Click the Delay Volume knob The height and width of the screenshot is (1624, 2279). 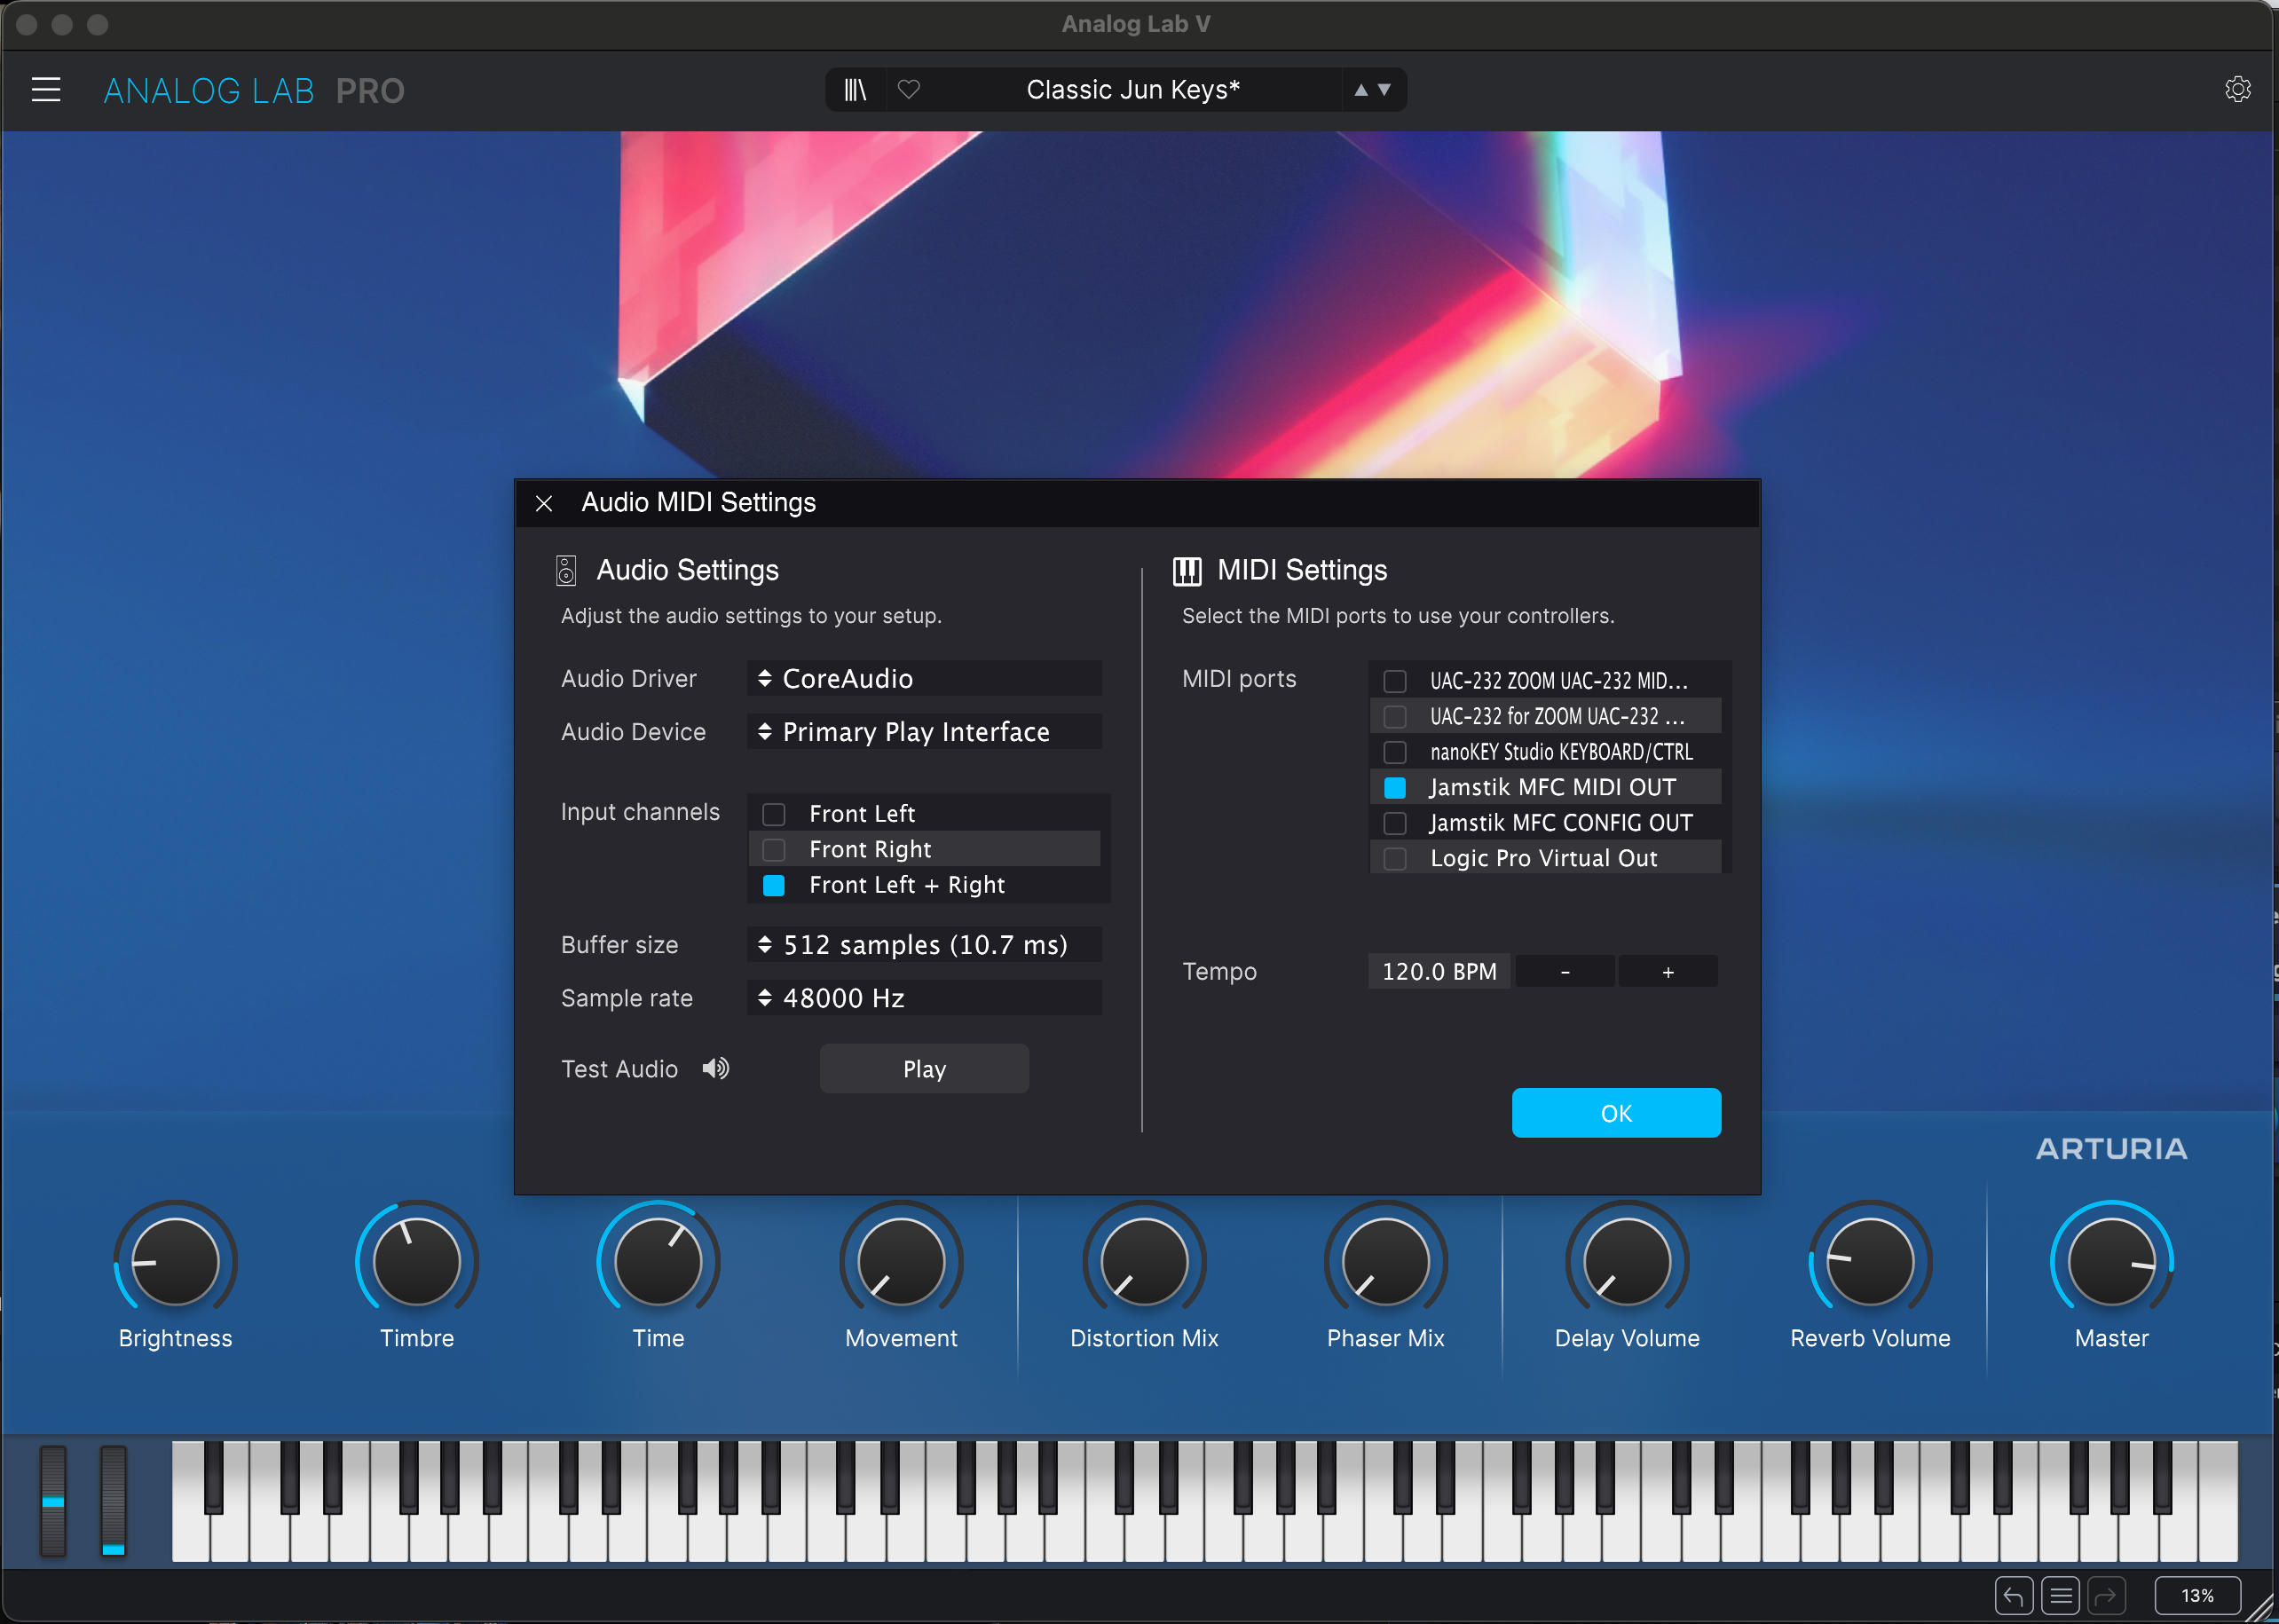[1627, 1261]
